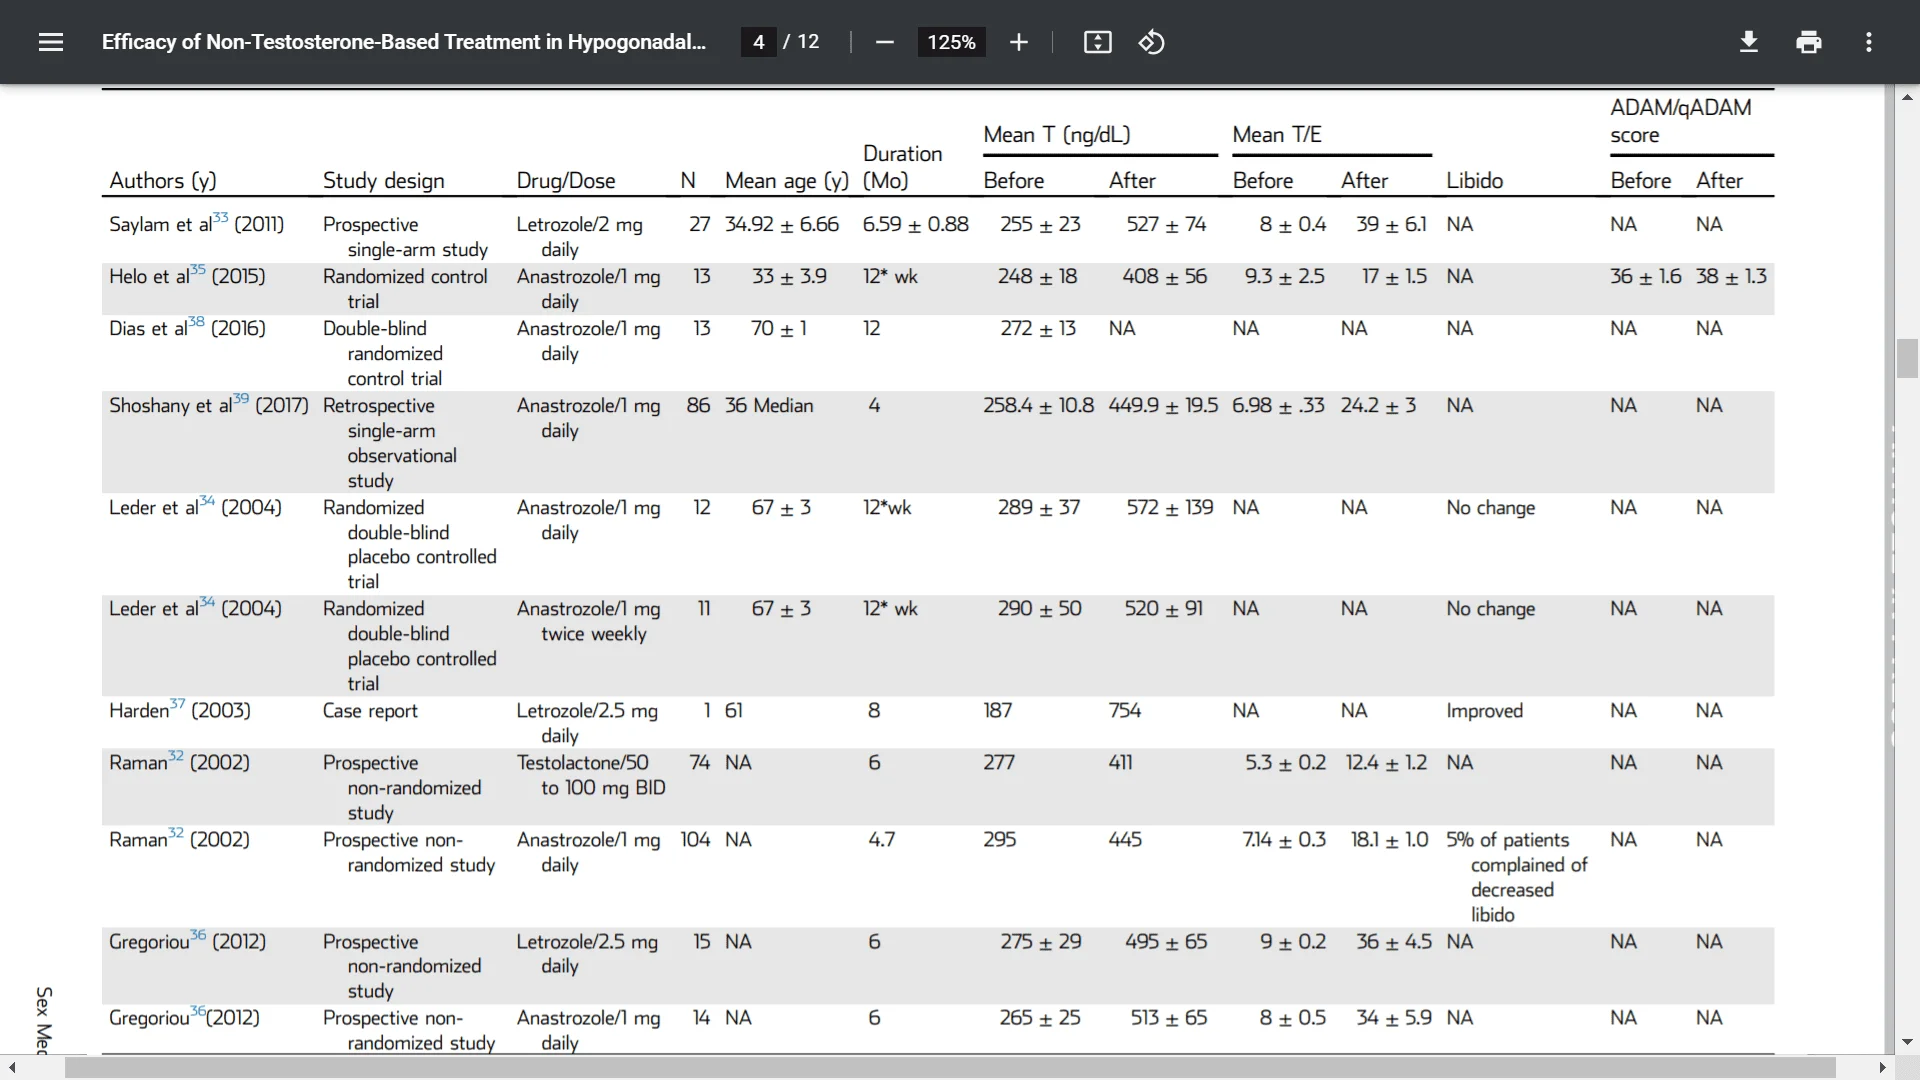Click the 'twice weekly' dosing text

tap(594, 634)
